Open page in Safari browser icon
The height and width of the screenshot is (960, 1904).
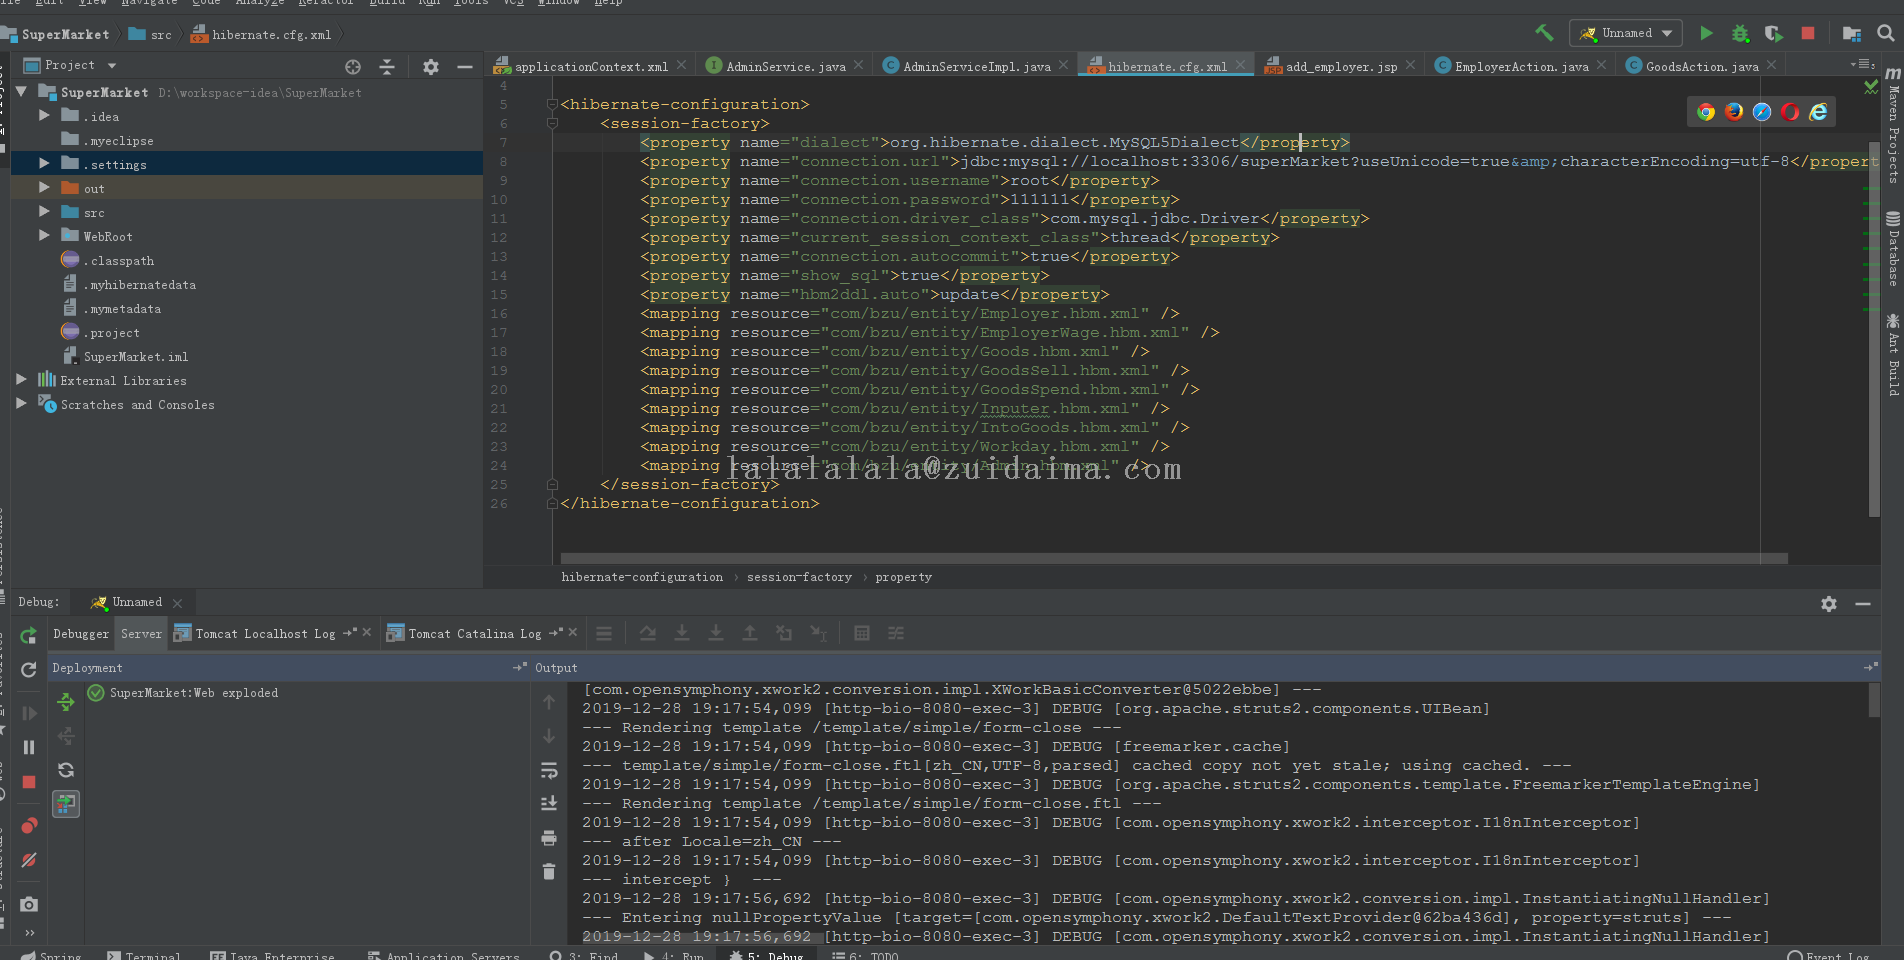tap(1762, 112)
